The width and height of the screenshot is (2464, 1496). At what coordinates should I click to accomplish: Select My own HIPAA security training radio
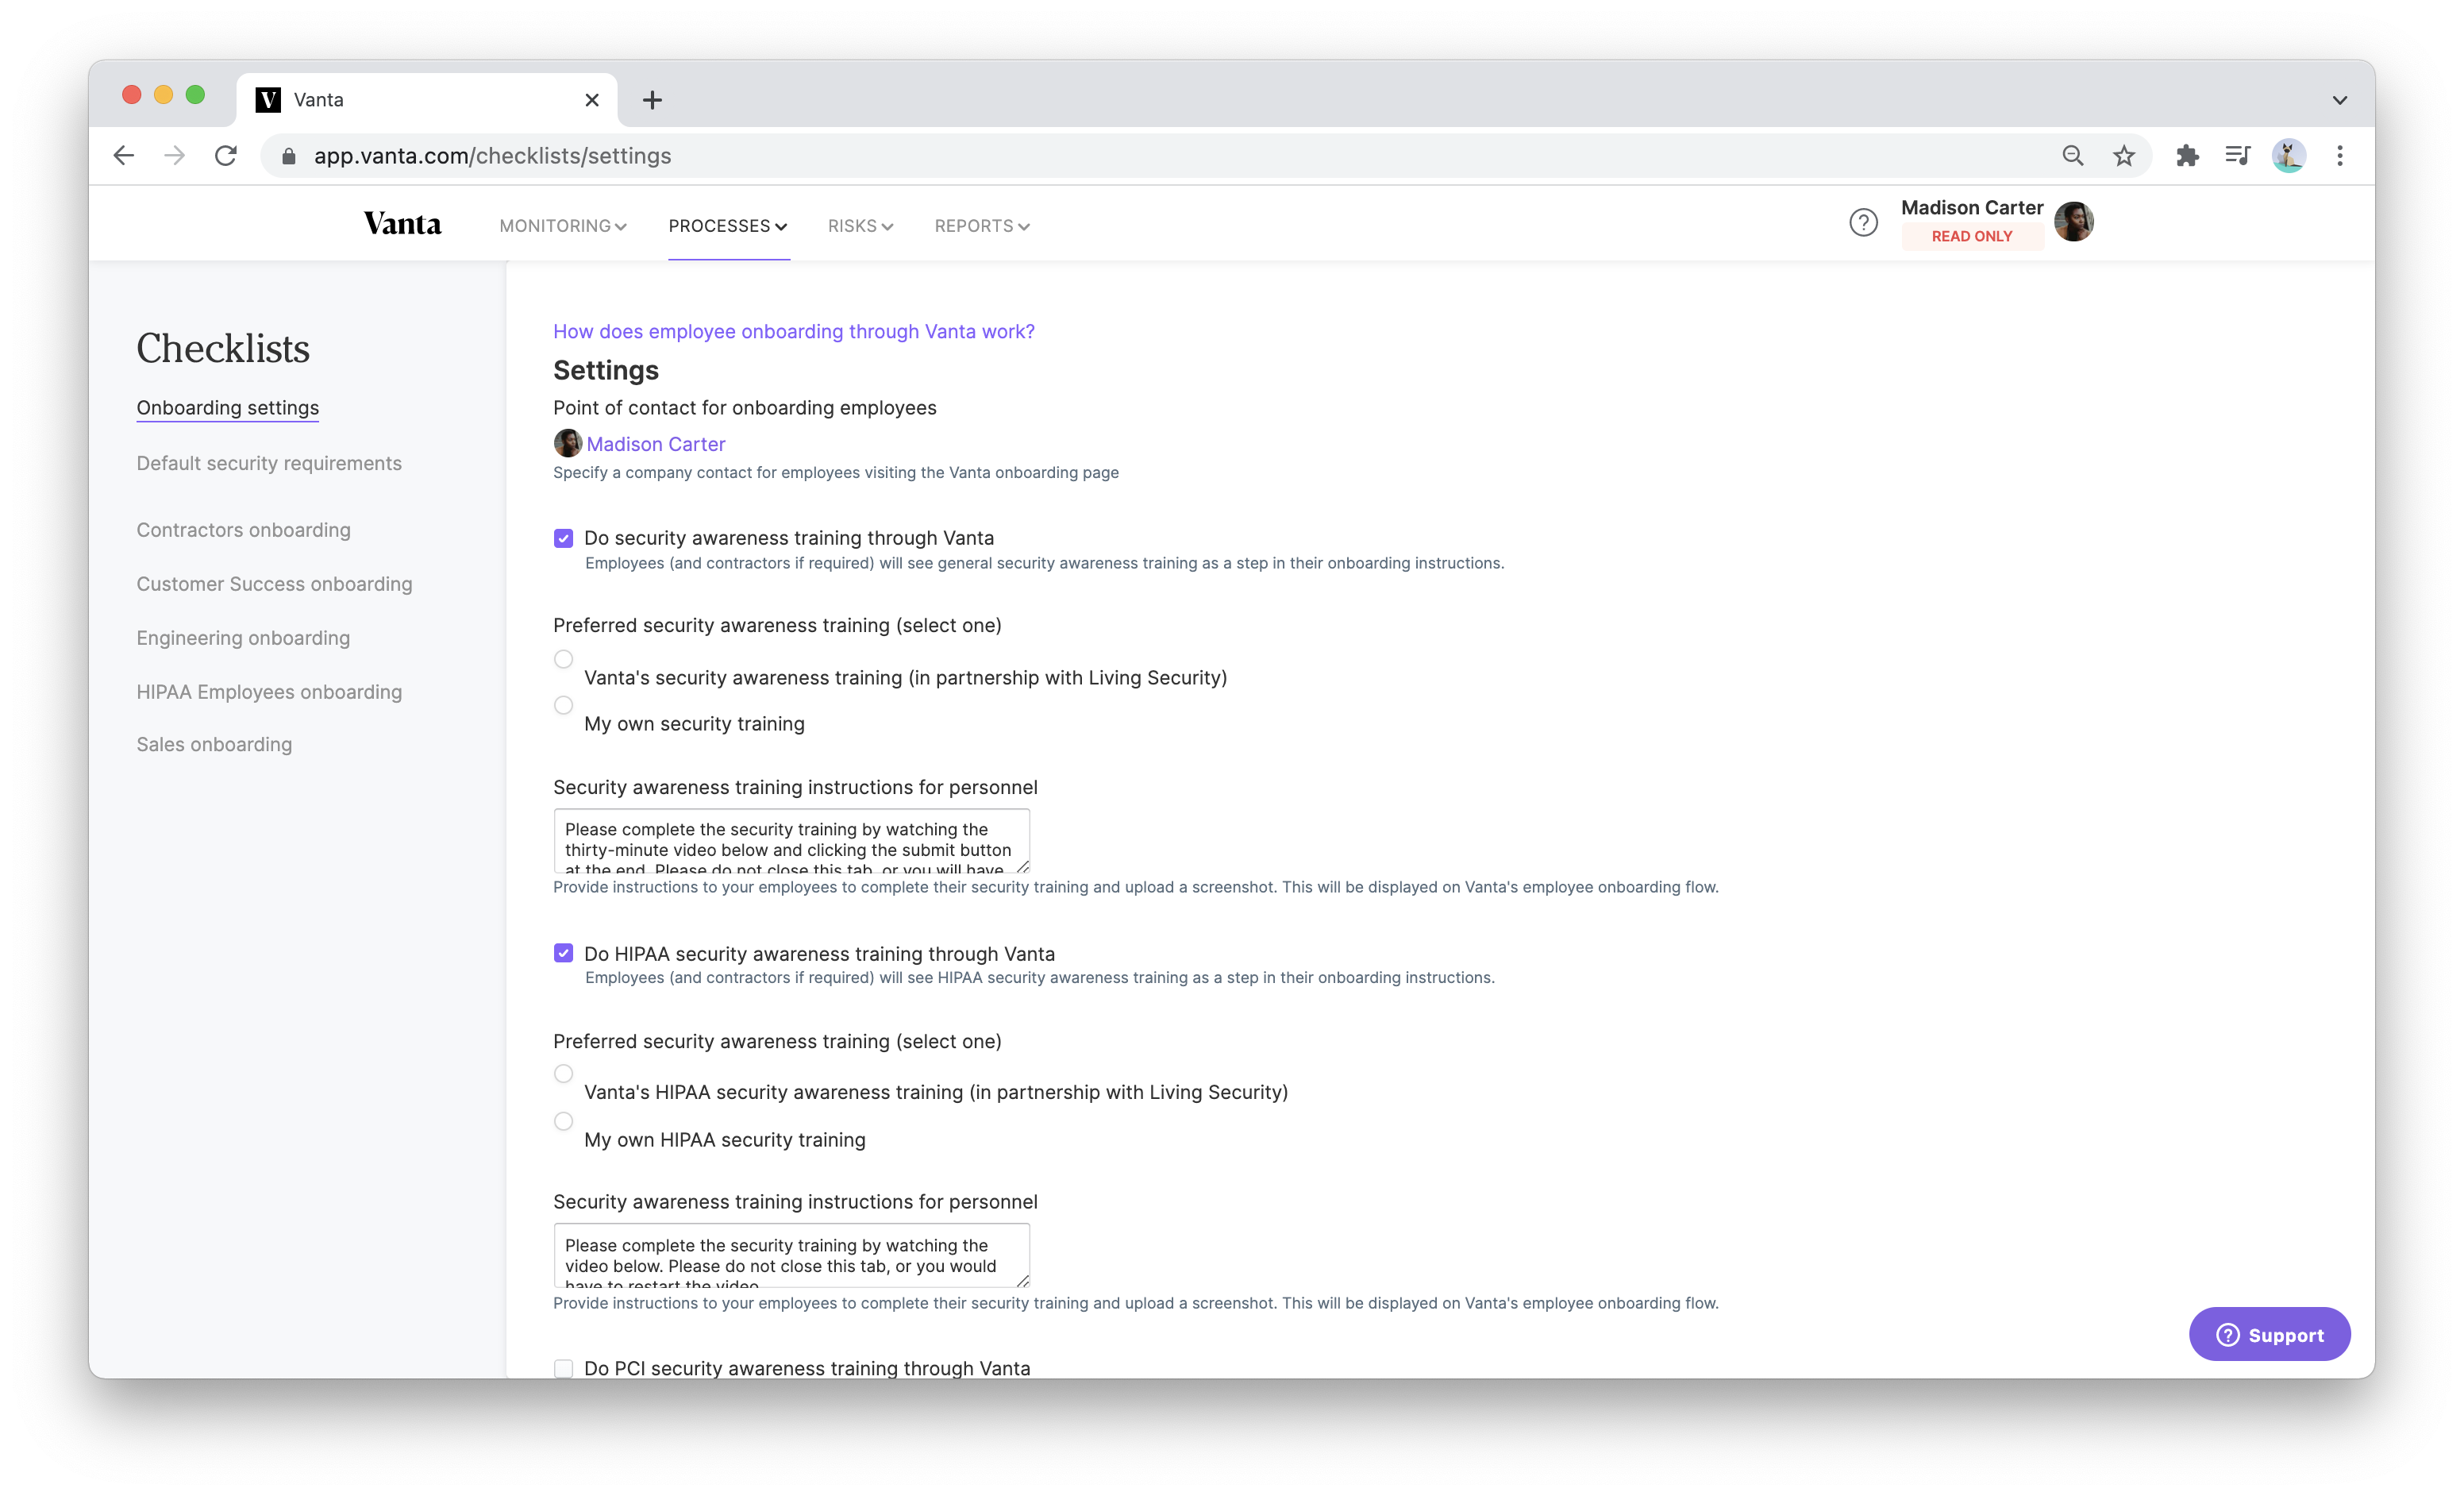[x=563, y=1121]
